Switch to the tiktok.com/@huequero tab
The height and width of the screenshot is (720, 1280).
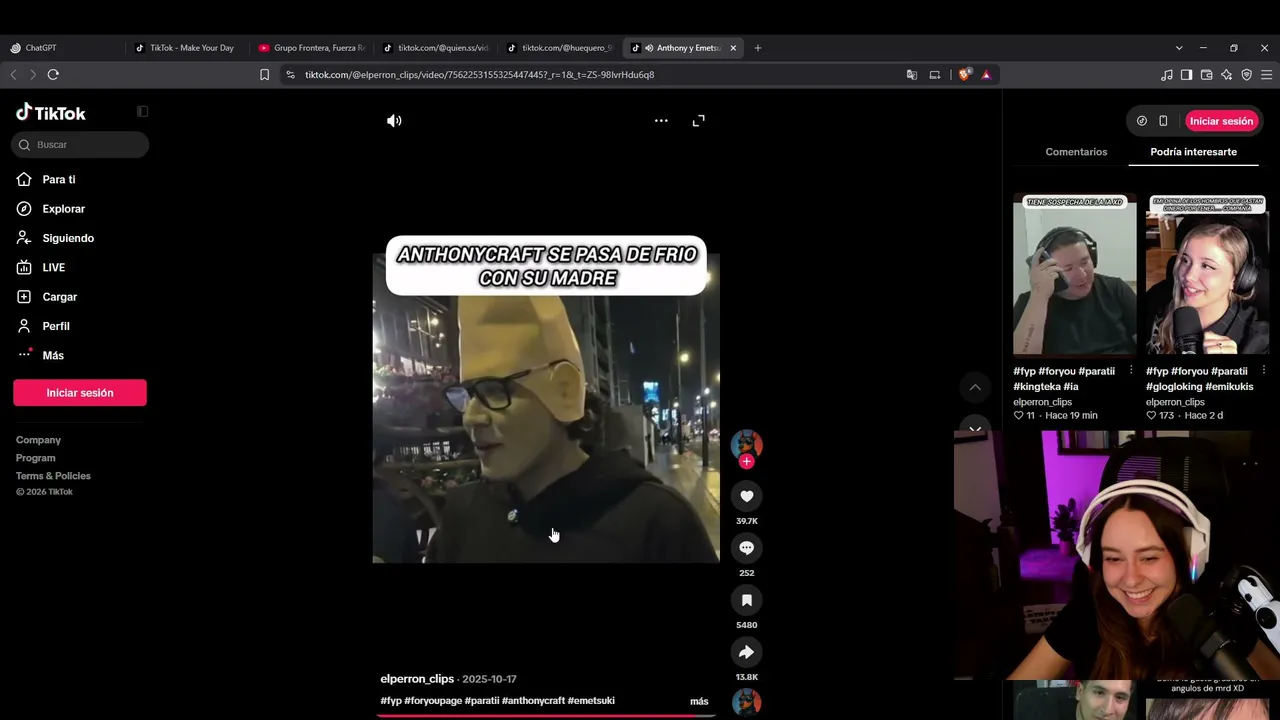pyautogui.click(x=560, y=48)
